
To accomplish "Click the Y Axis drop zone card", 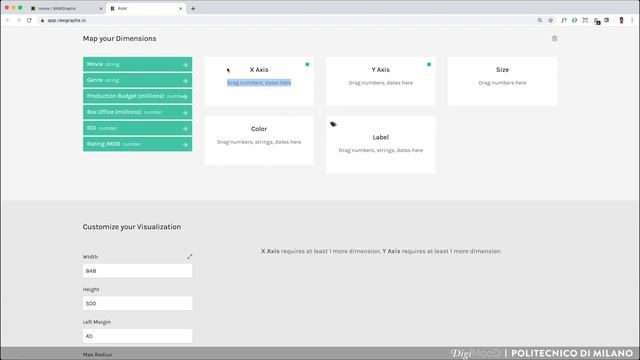I will pyautogui.click(x=381, y=81).
